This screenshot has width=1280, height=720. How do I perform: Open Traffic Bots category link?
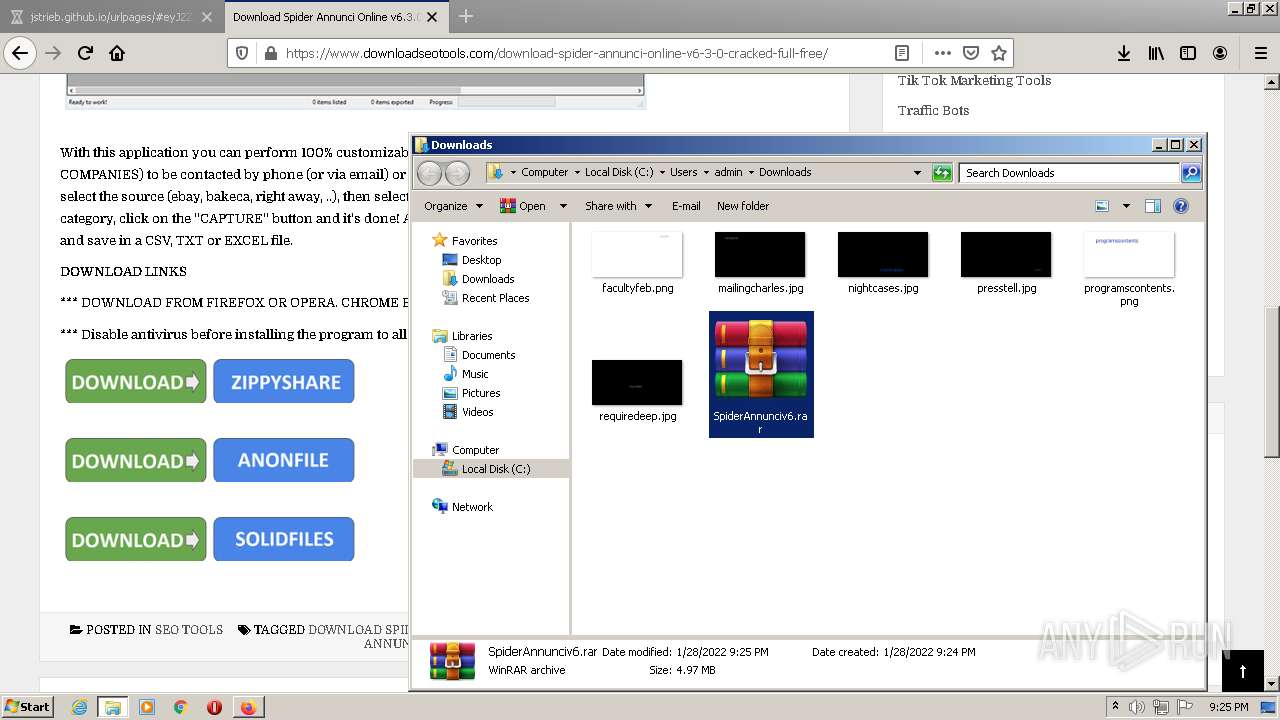[x=933, y=110]
